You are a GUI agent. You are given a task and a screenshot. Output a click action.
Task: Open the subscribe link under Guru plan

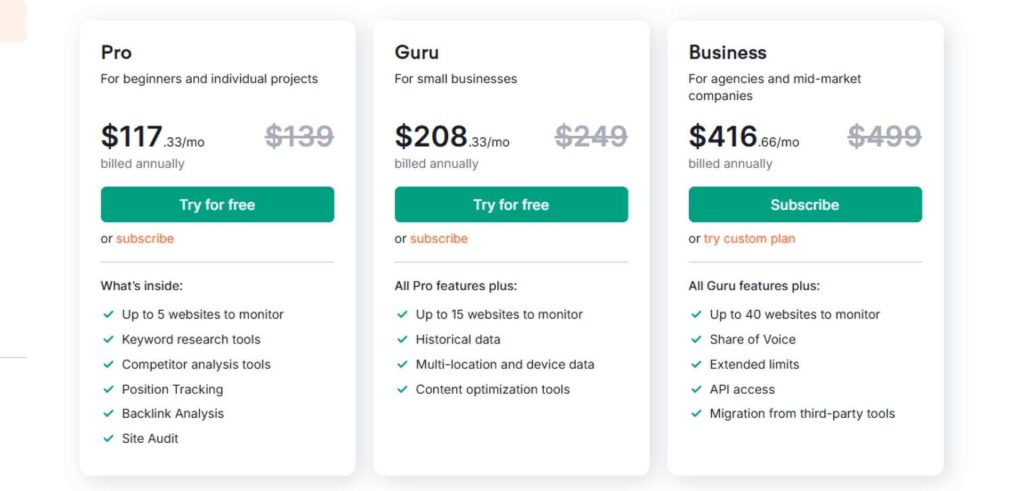(x=439, y=239)
